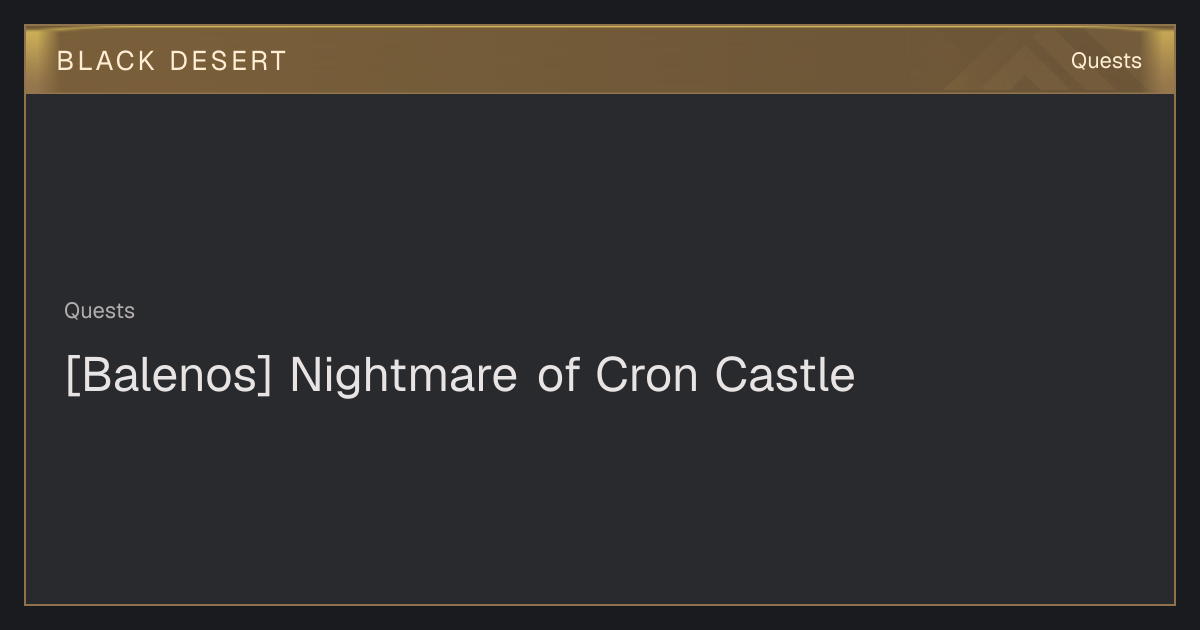Click the word Nightmare in the title
Image resolution: width=1200 pixels, height=630 pixels.
404,376
